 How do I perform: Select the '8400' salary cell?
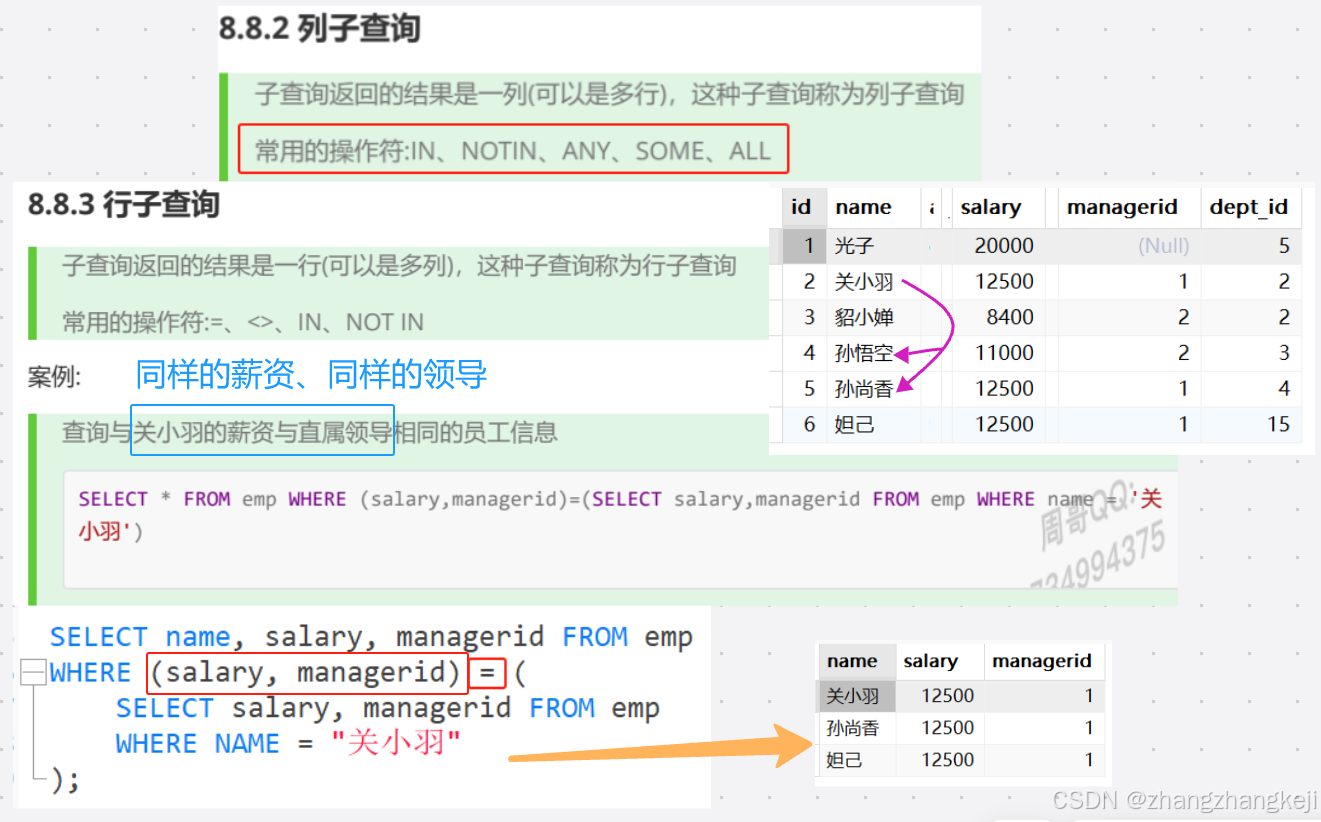pos(997,318)
